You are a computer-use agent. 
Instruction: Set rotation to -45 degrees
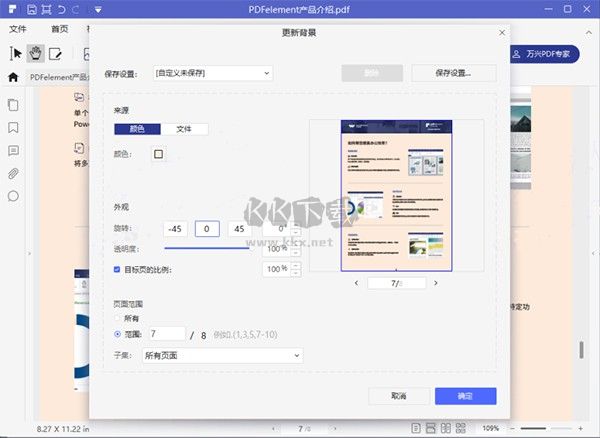[175, 229]
